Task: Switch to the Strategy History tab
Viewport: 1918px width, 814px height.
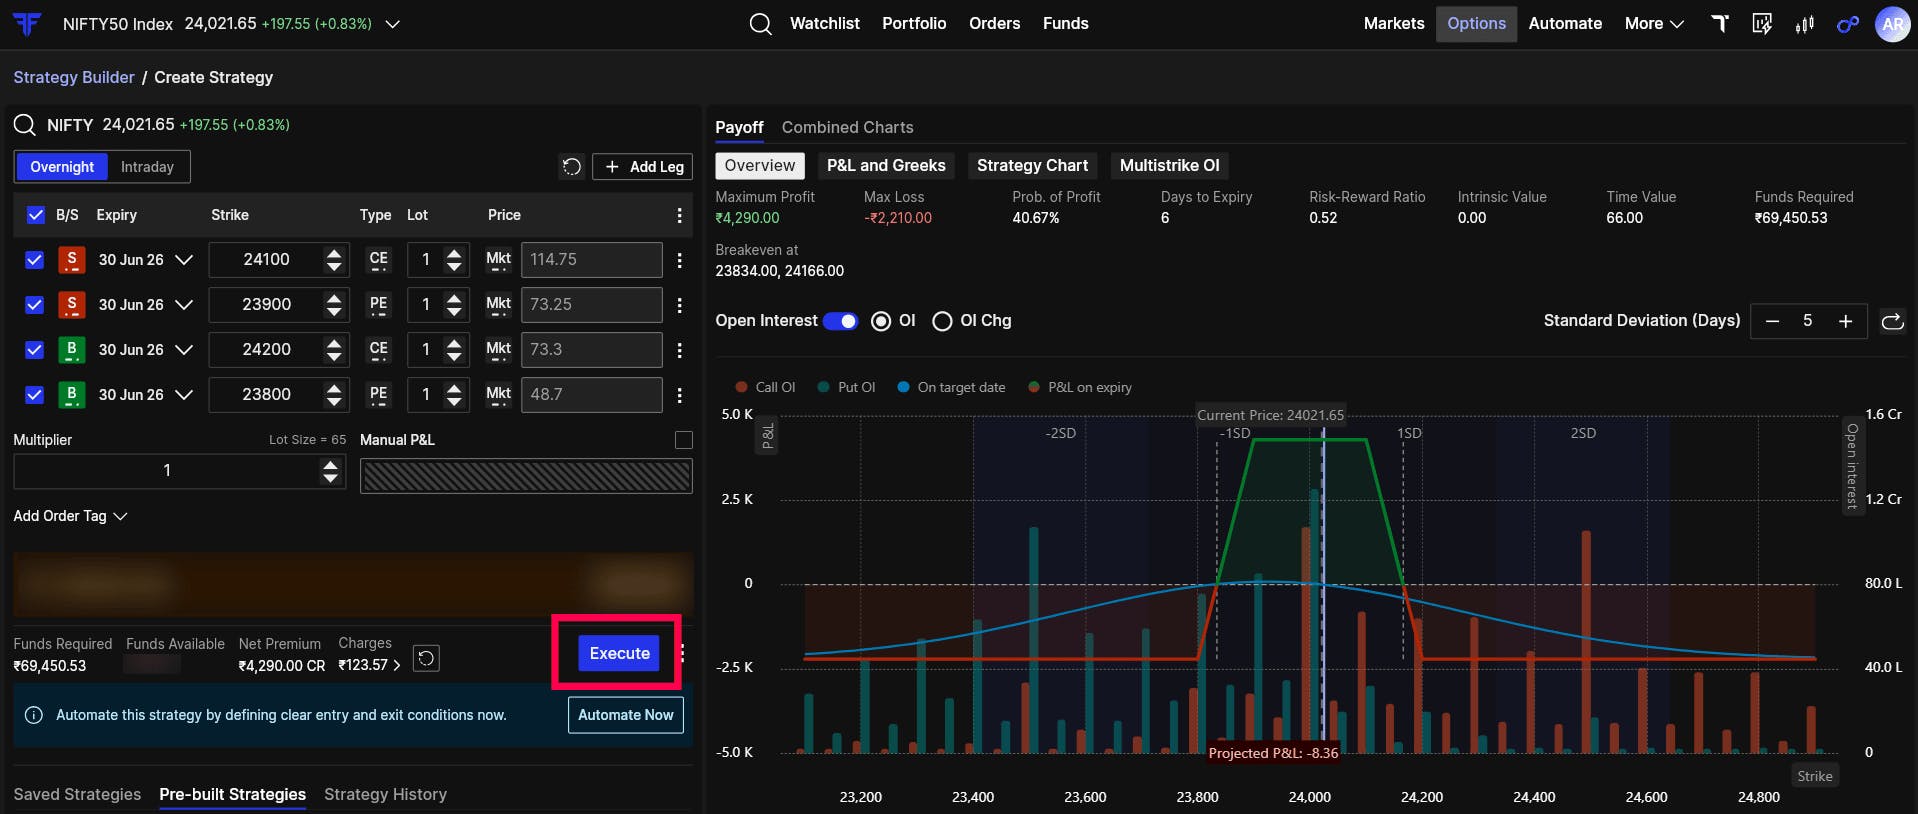Action: point(385,795)
